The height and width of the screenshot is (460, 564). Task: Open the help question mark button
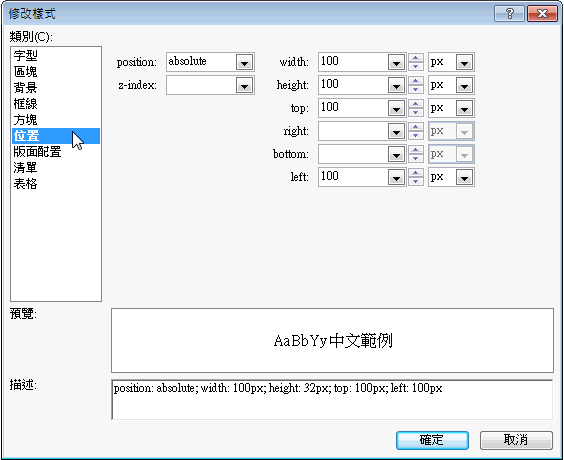coord(509,14)
